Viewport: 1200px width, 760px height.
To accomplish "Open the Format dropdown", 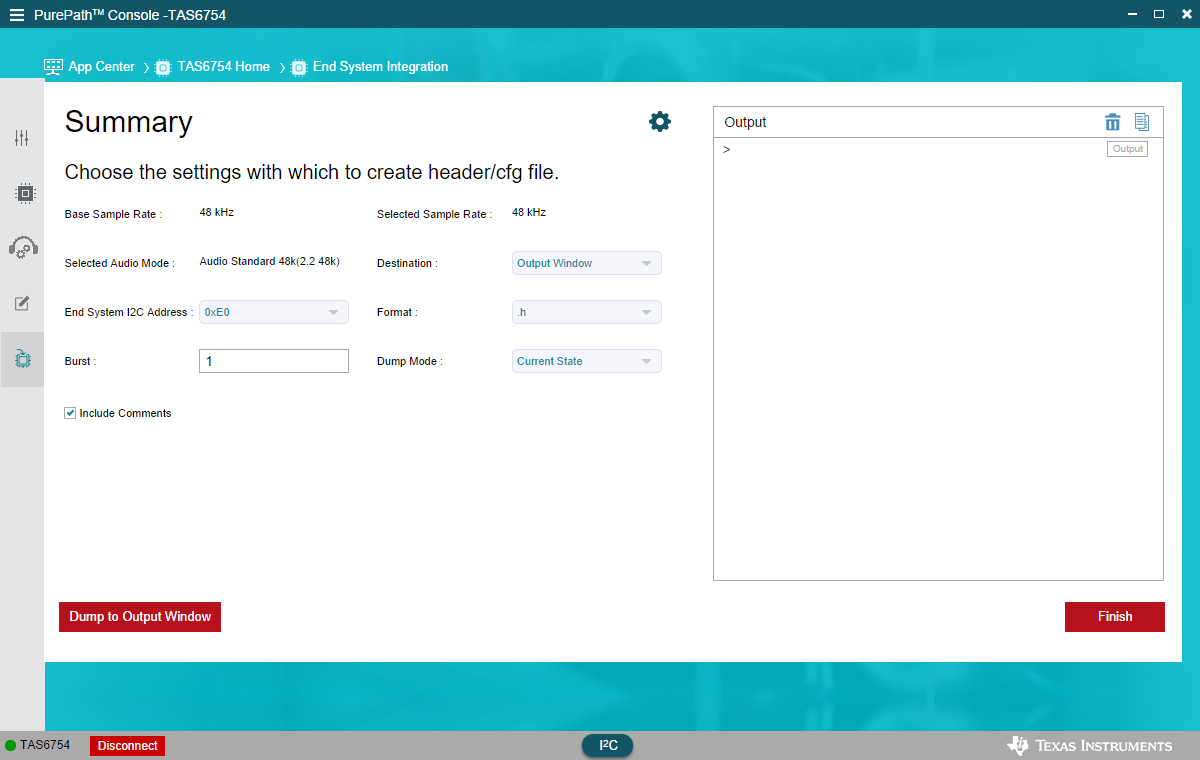I will [587, 312].
